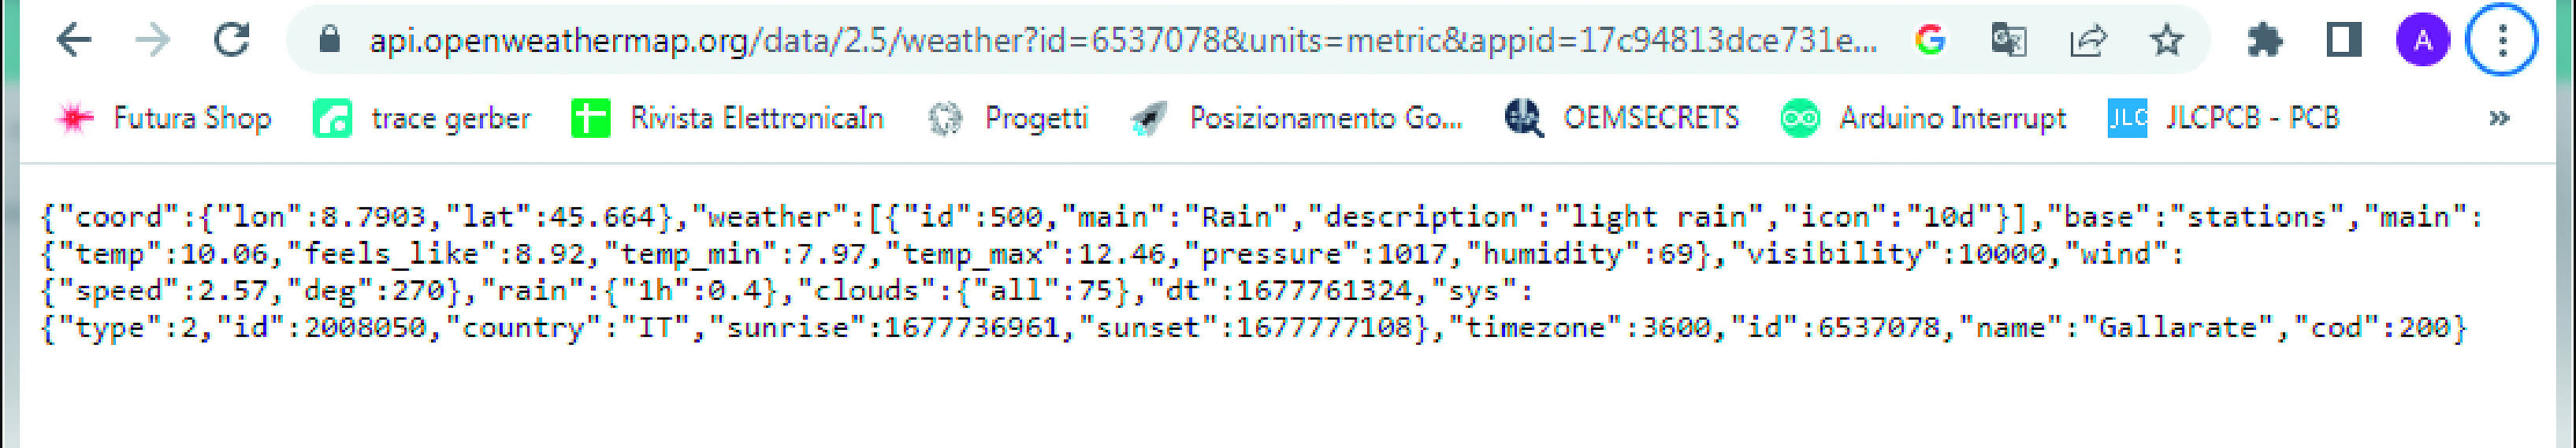This screenshot has width=2576, height=448.
Task: Open the Extensions puzzle piece menu
Action: tap(2264, 40)
